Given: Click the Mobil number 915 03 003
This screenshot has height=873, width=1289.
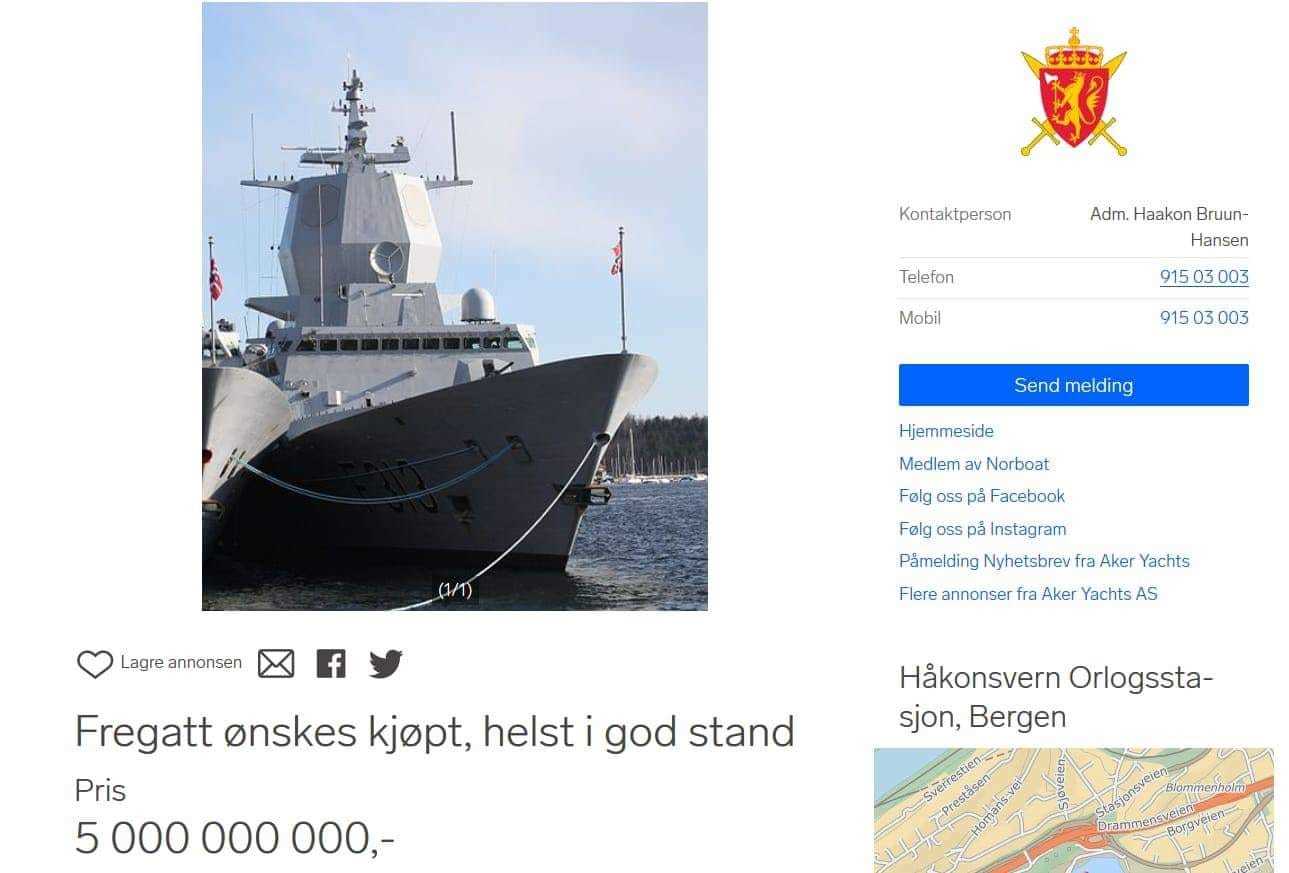Looking at the screenshot, I should tap(1204, 318).
